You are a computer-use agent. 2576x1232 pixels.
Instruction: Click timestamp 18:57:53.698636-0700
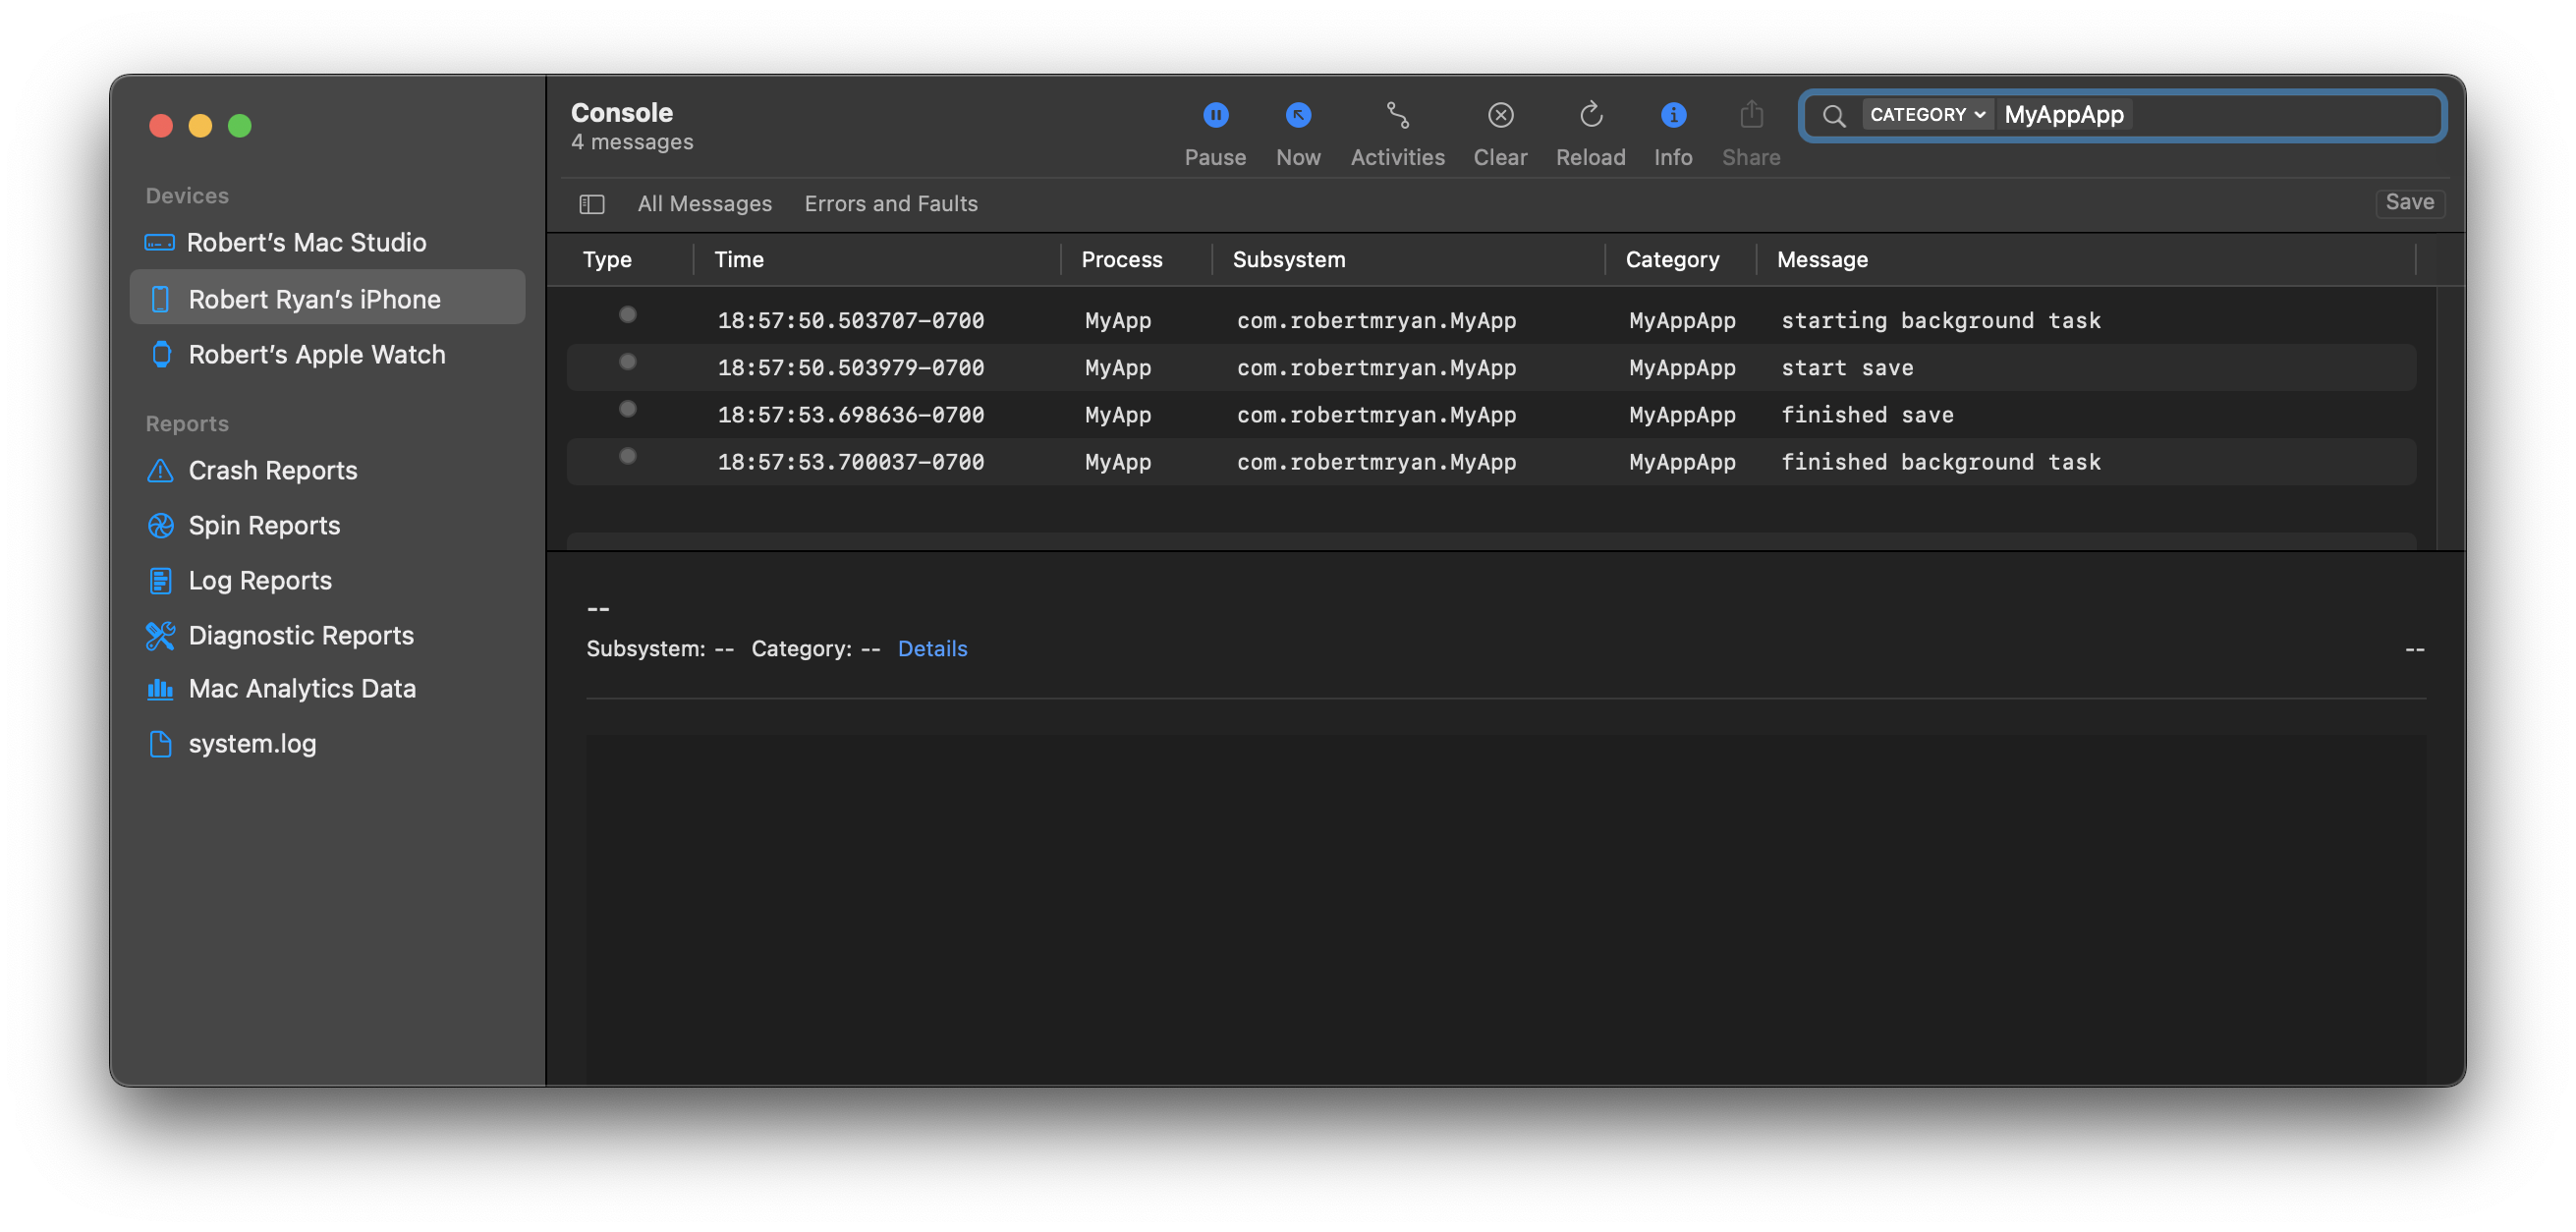point(851,415)
